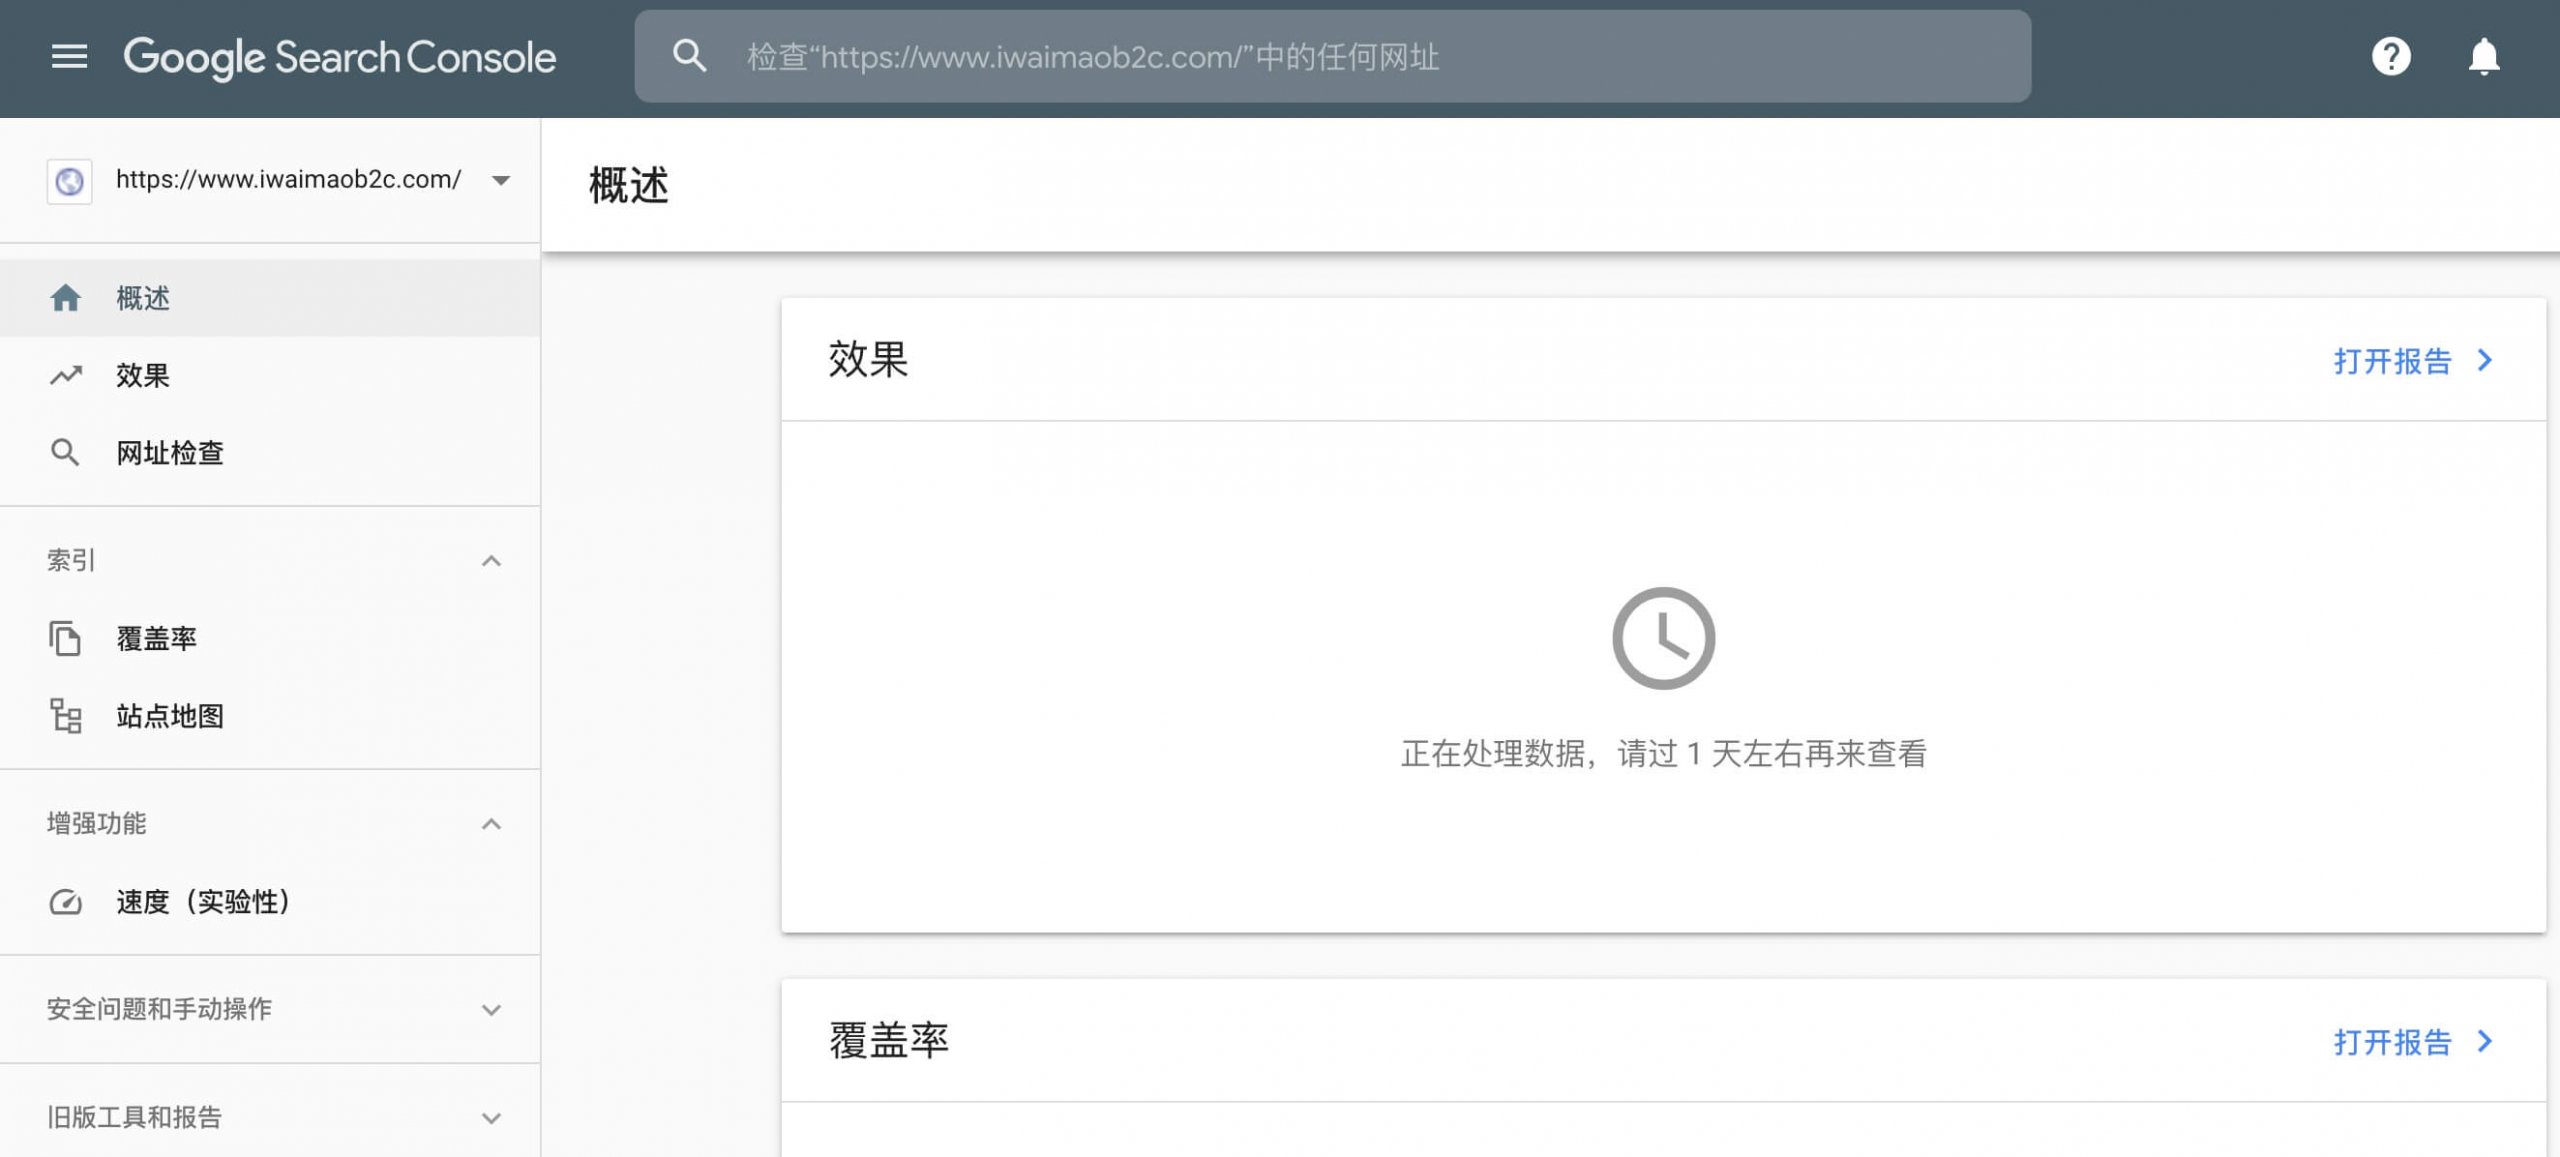
Task: Click the 覆盖率 card title
Action: pyautogui.click(x=888, y=1041)
